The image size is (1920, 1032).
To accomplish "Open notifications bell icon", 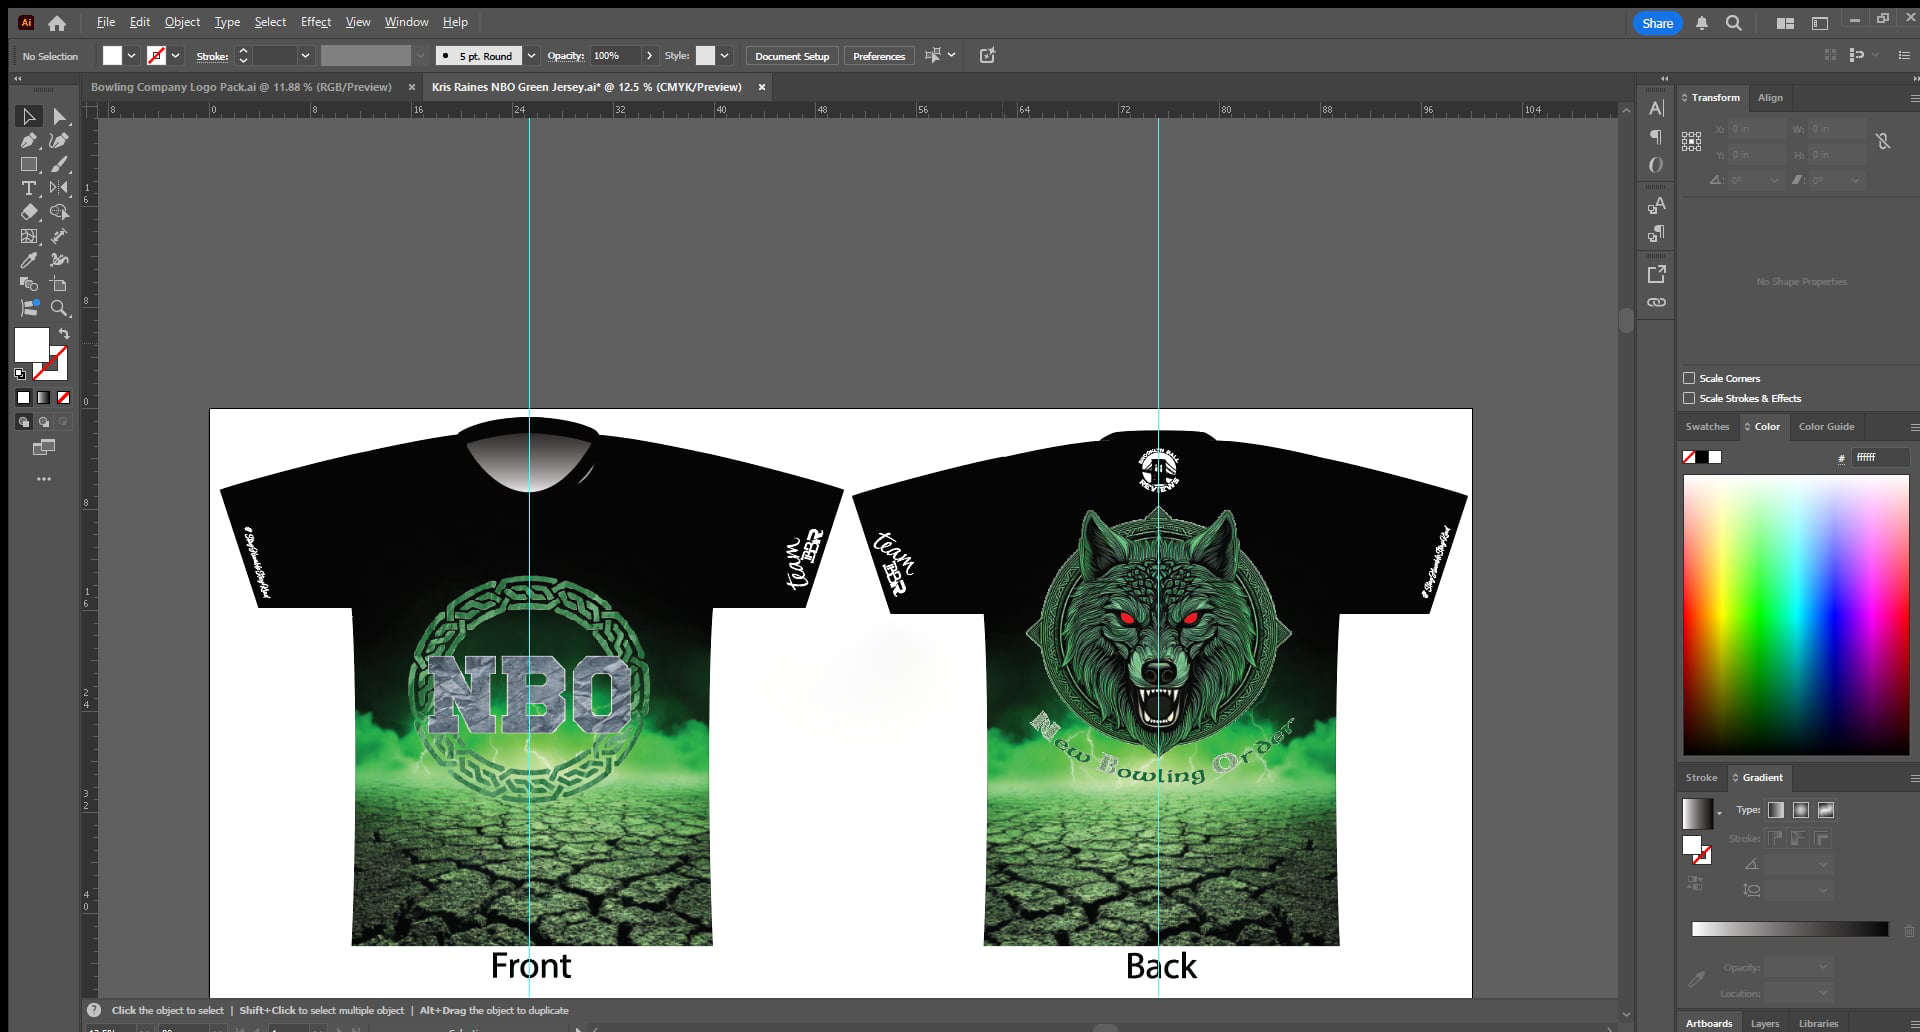I will pos(1702,22).
